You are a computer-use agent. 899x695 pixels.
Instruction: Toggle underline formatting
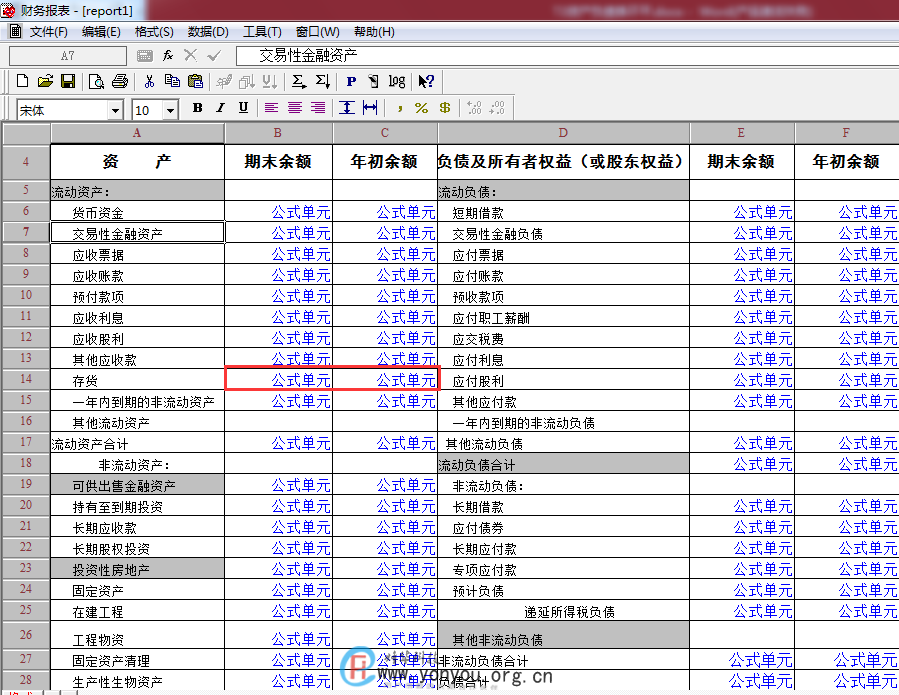[x=243, y=108]
